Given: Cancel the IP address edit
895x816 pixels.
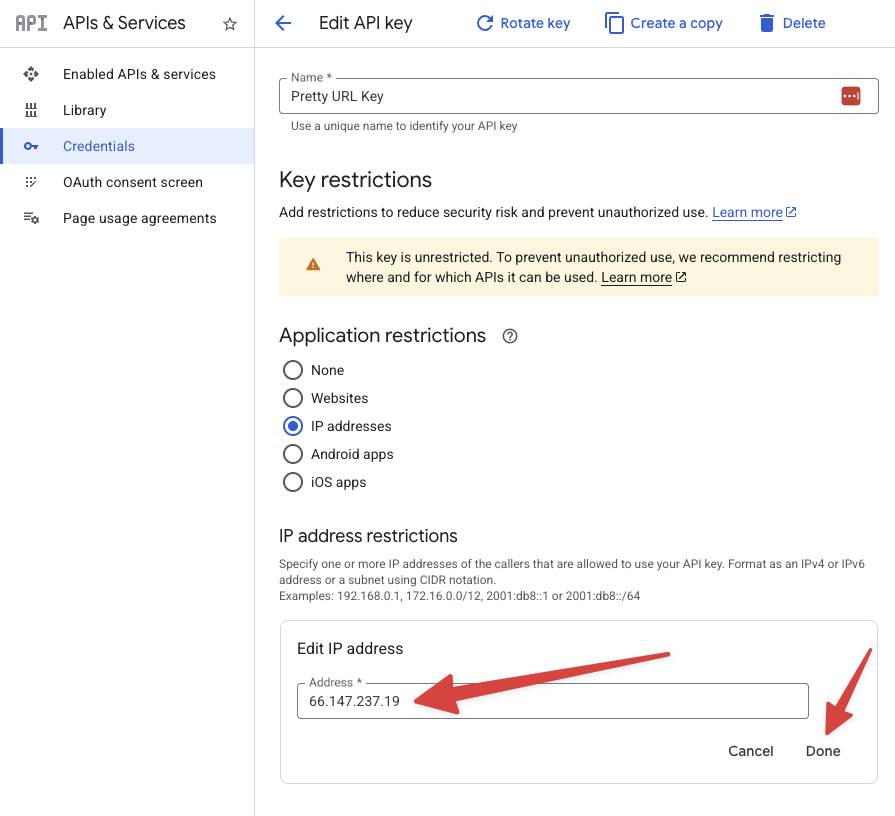Looking at the screenshot, I should click(751, 751).
